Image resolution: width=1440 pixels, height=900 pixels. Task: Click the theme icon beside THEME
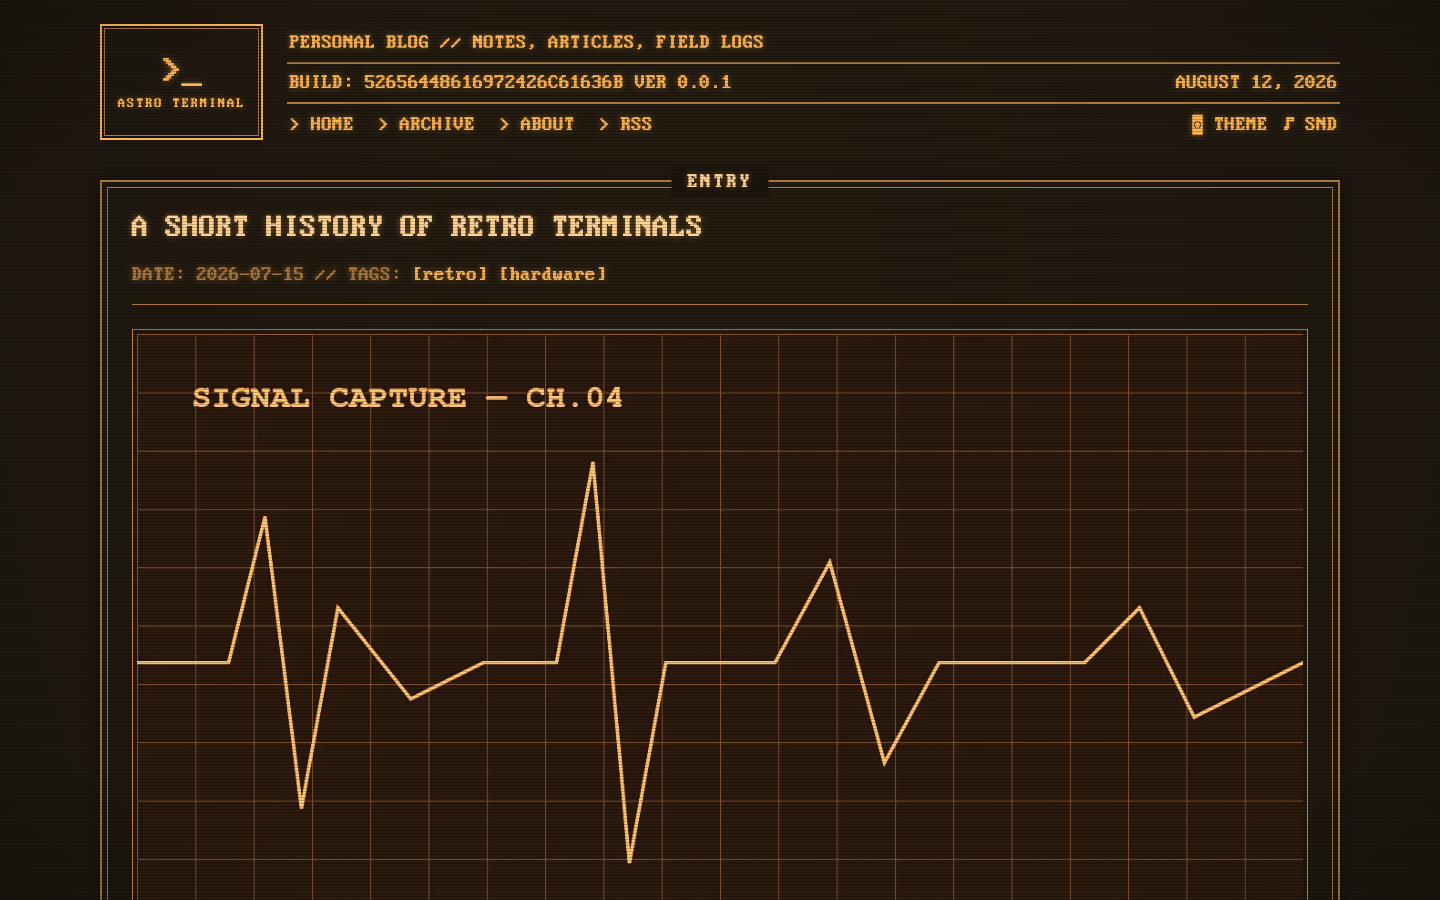point(1197,124)
